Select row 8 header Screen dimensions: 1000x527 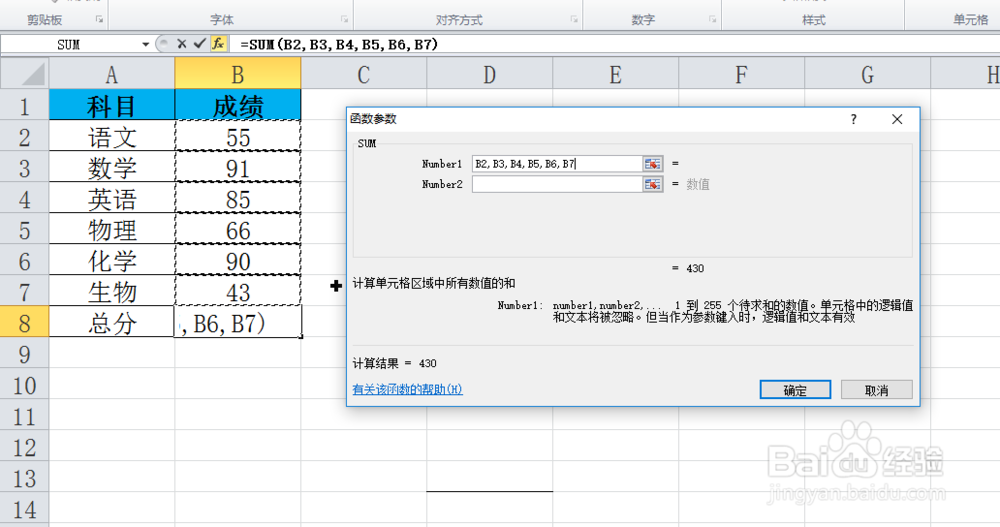pyautogui.click(x=24, y=323)
